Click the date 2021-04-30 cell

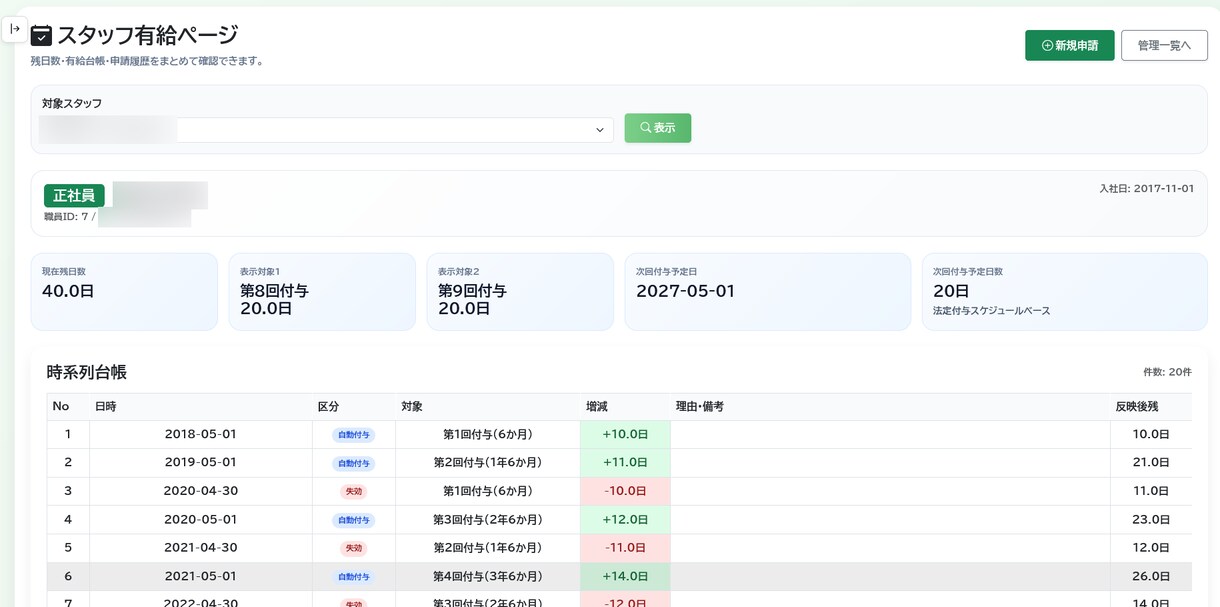(201, 547)
